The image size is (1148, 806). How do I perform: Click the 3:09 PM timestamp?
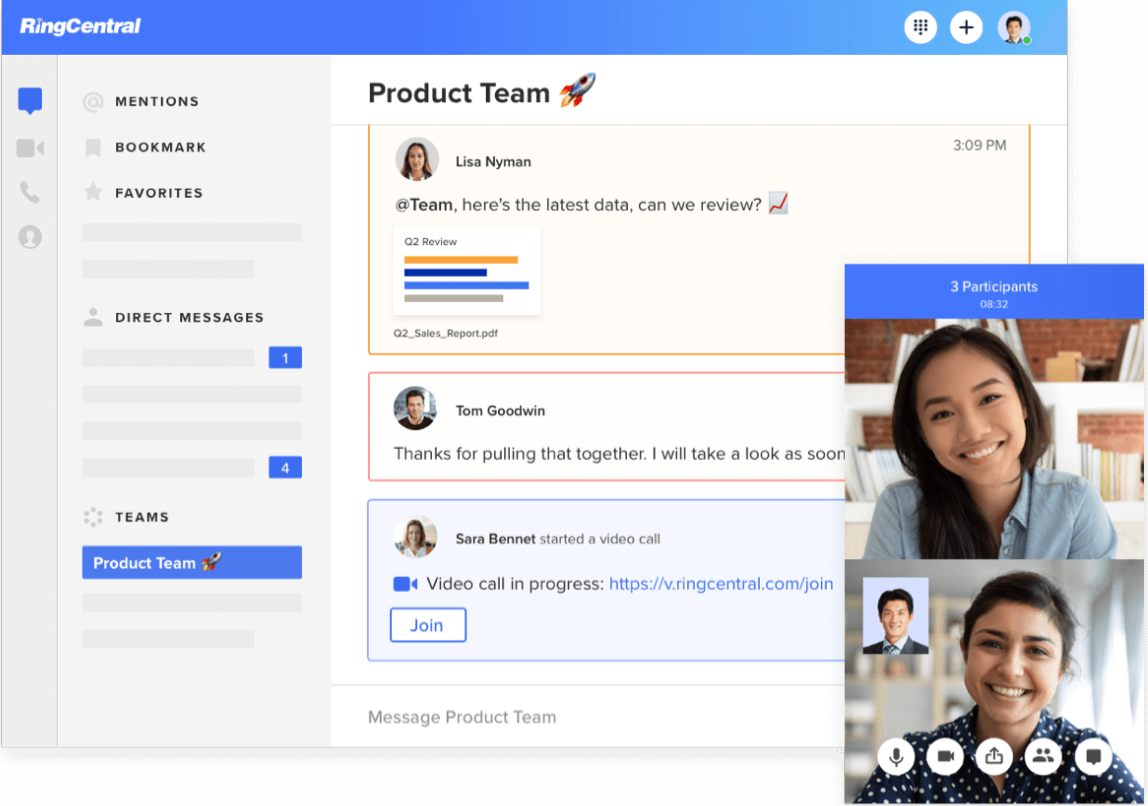tap(979, 146)
